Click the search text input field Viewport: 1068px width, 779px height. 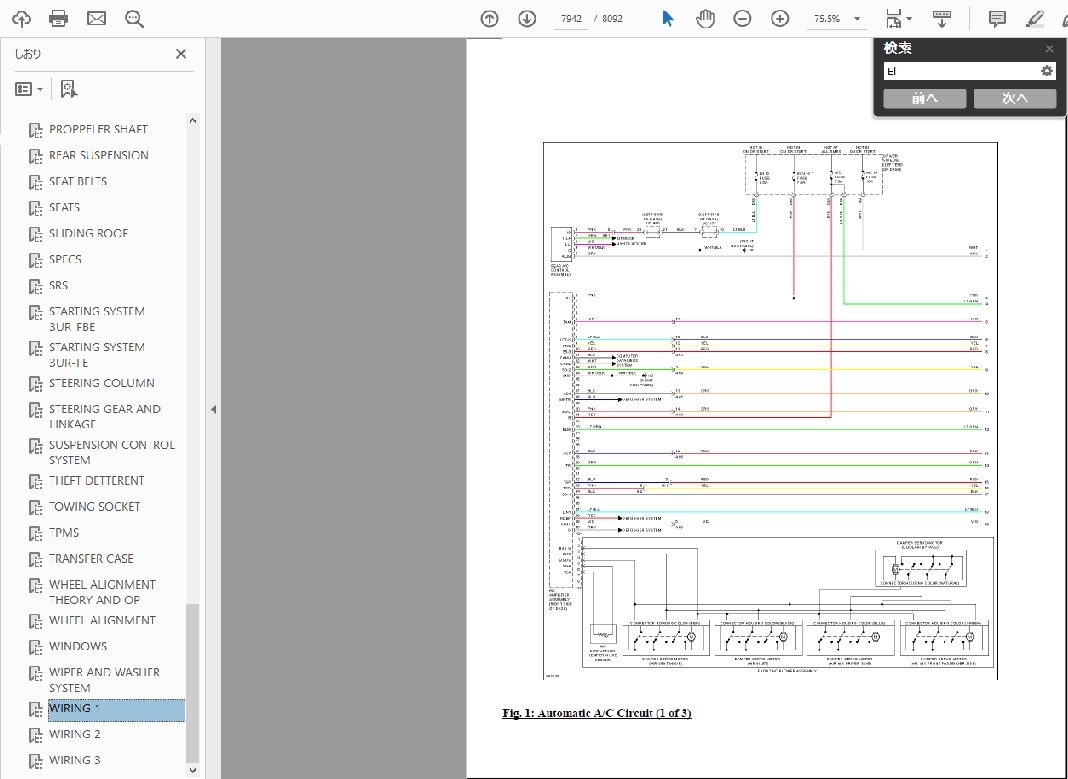pos(960,71)
